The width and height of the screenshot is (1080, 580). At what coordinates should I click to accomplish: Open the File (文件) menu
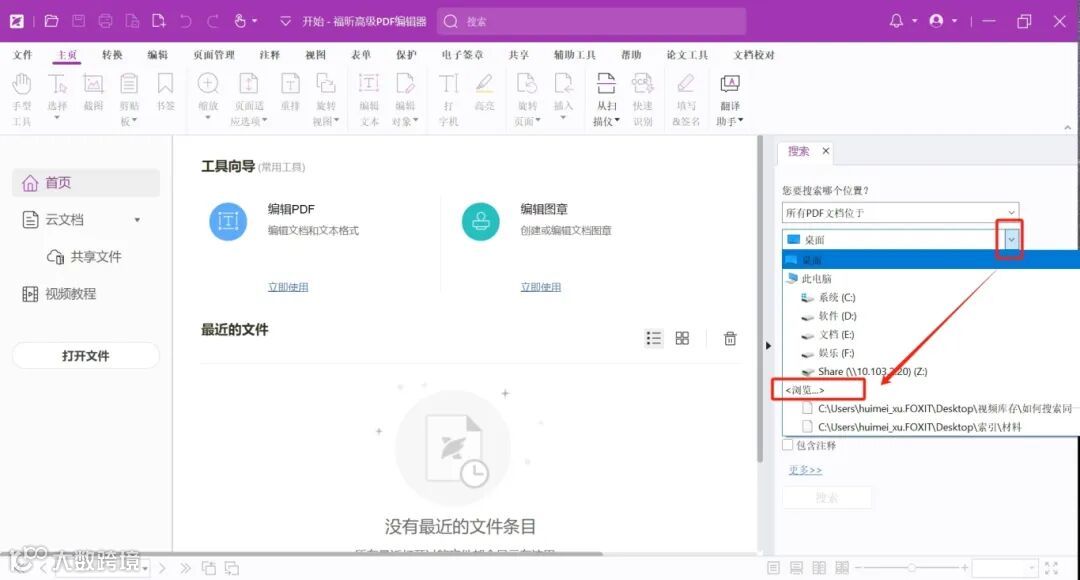(x=22, y=54)
